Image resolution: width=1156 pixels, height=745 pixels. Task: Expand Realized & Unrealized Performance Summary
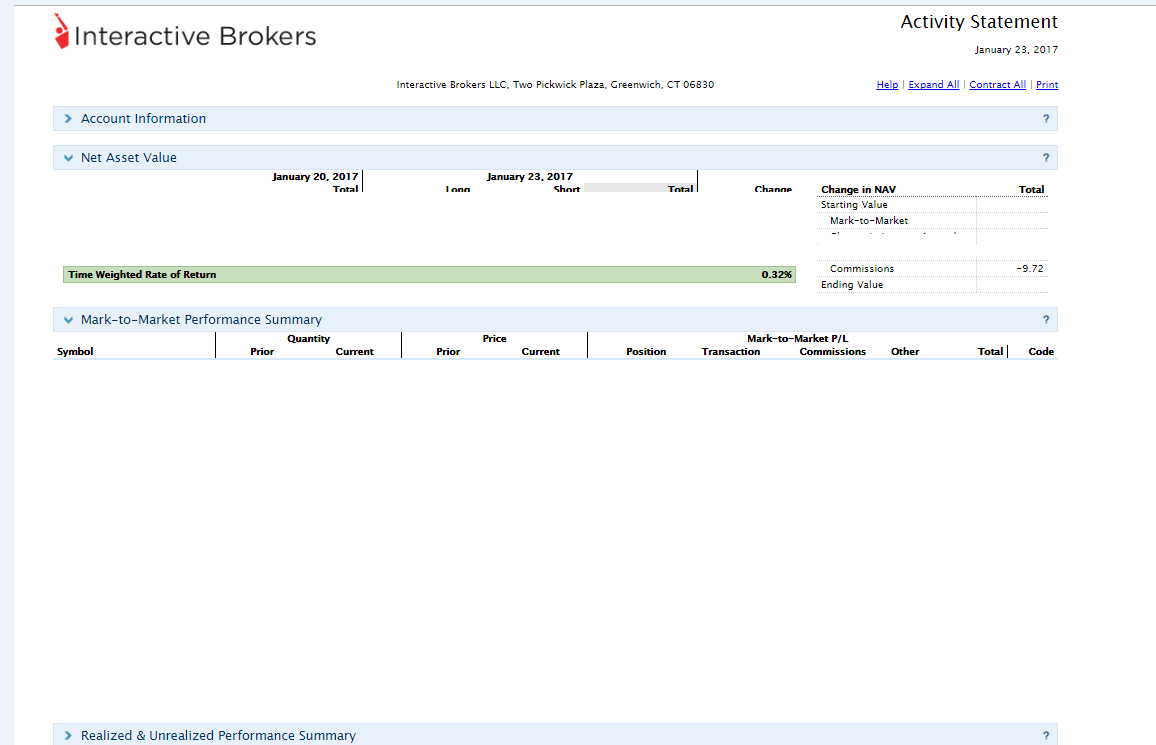pos(69,735)
